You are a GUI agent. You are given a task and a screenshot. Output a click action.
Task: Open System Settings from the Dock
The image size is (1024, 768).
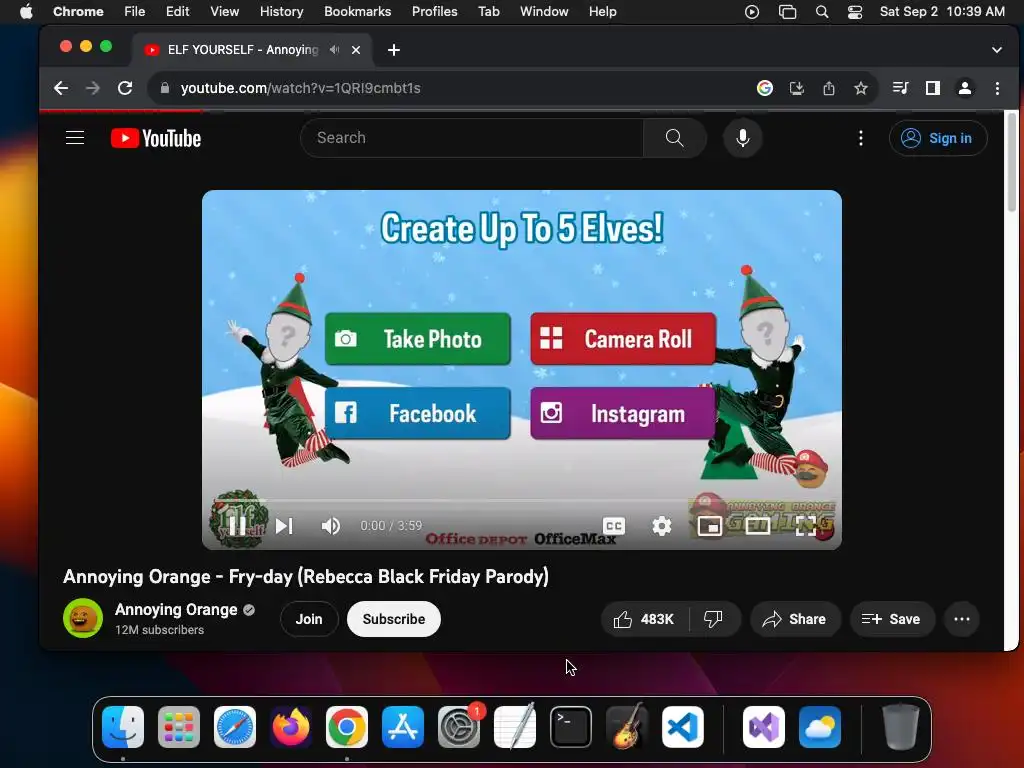point(459,727)
